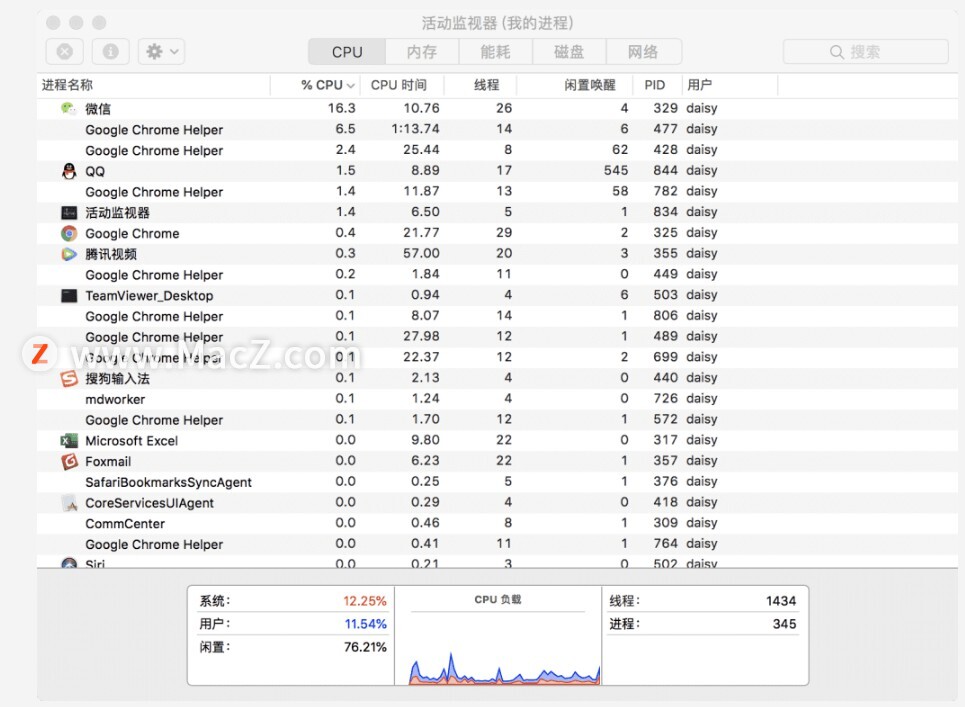965x707 pixels.
Task: Select the 搜狗输入法 icon
Action: [x=69, y=378]
